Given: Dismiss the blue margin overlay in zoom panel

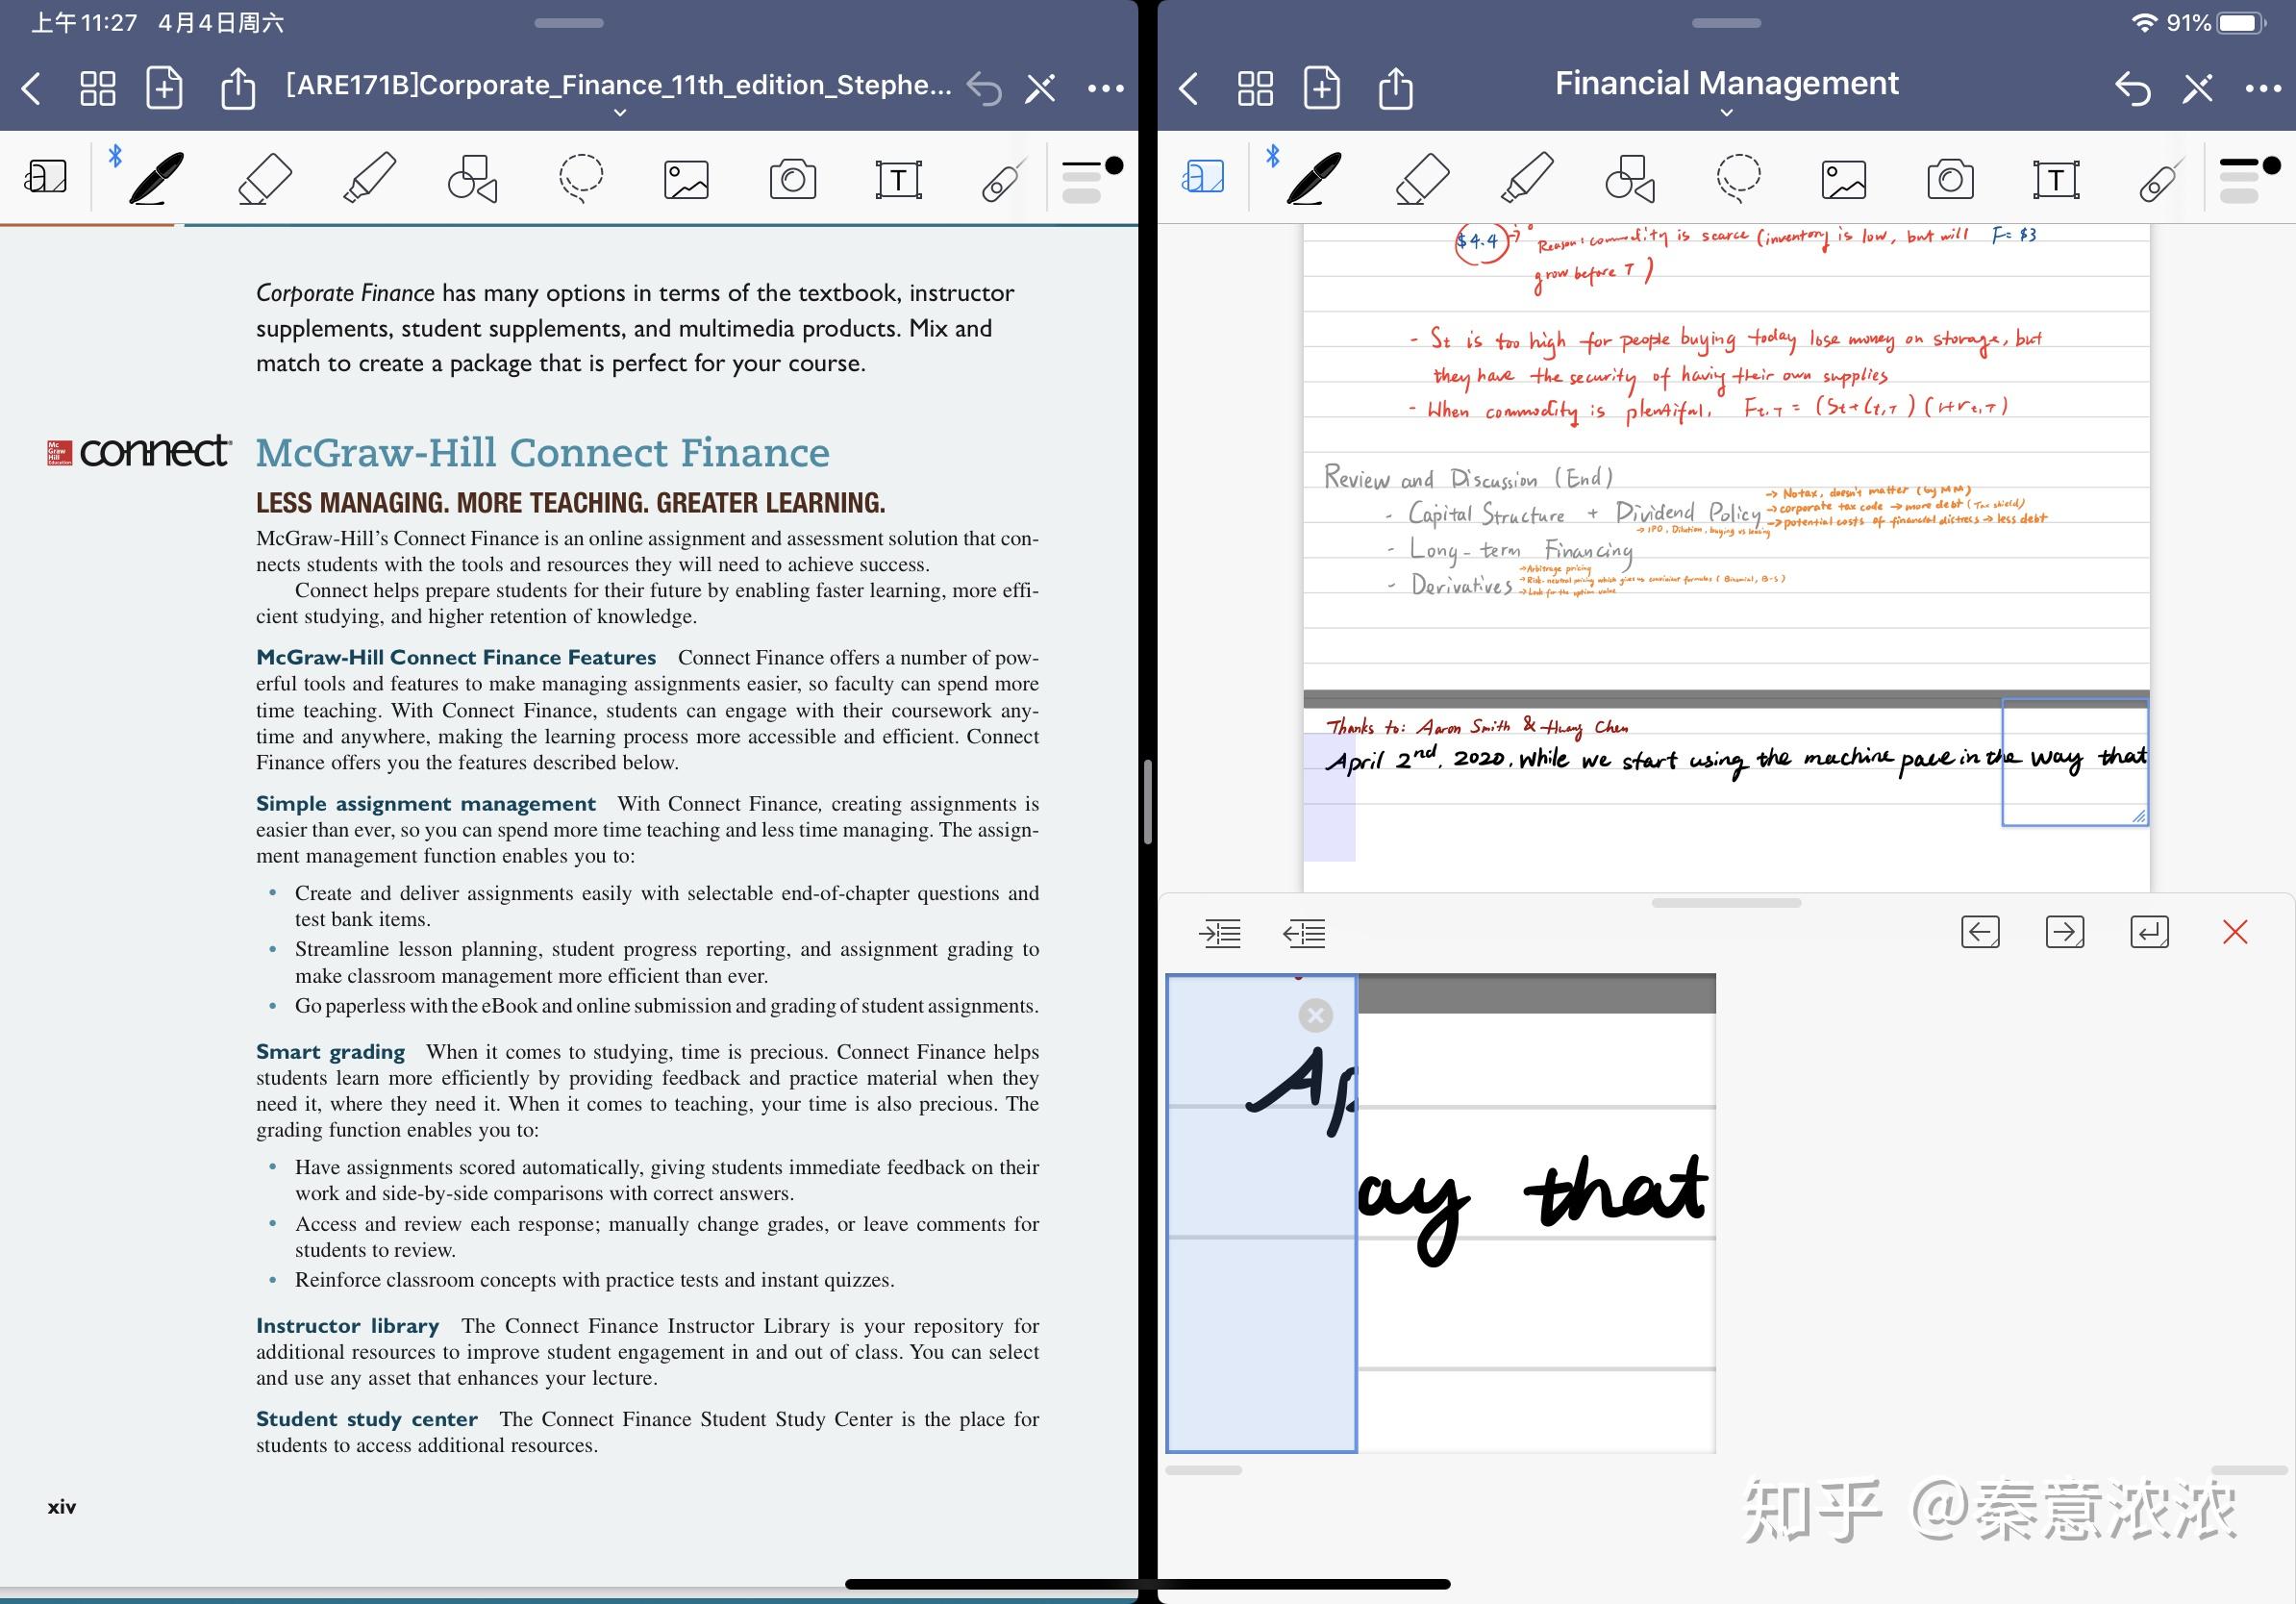Looking at the screenshot, I should pyautogui.click(x=1315, y=1015).
